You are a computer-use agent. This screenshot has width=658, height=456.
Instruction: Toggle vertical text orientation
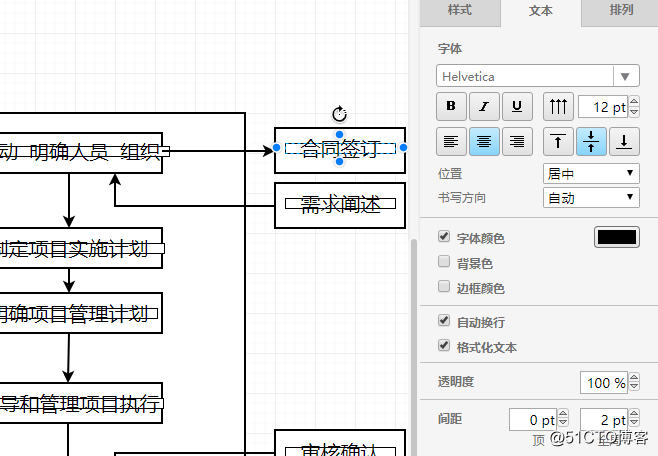[558, 107]
